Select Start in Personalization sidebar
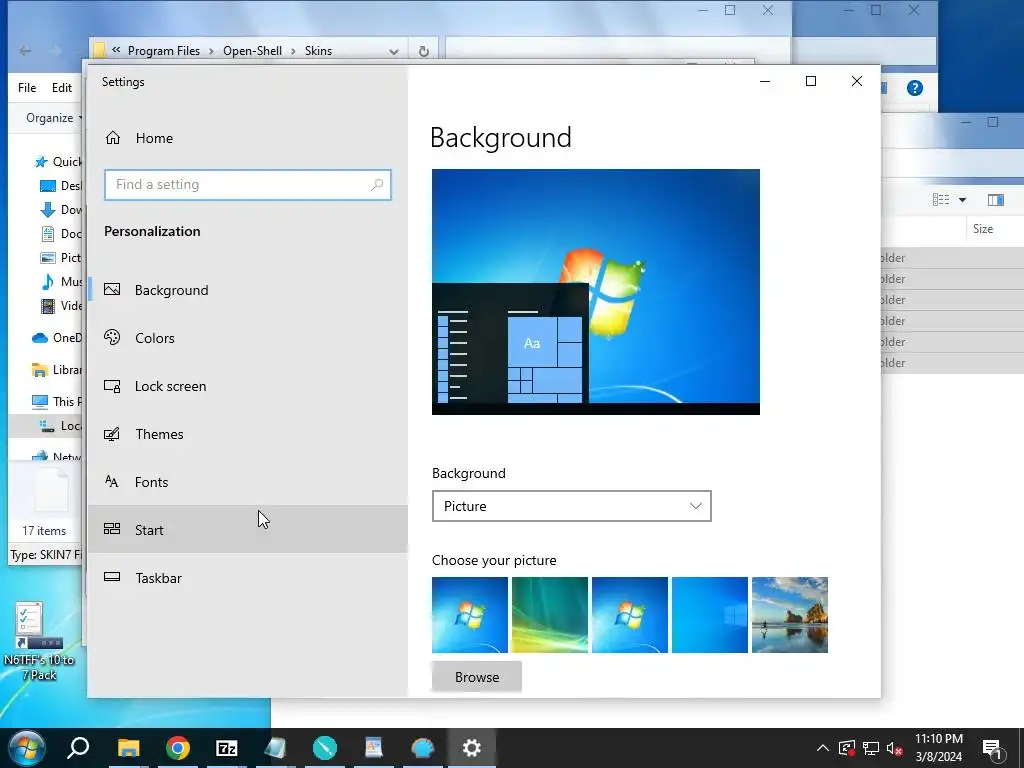This screenshot has height=768, width=1024. pos(248,530)
